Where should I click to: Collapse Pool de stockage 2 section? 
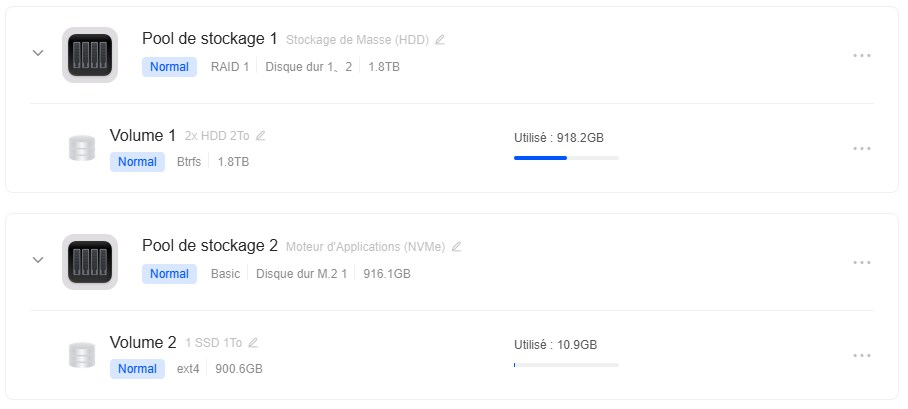[38, 260]
